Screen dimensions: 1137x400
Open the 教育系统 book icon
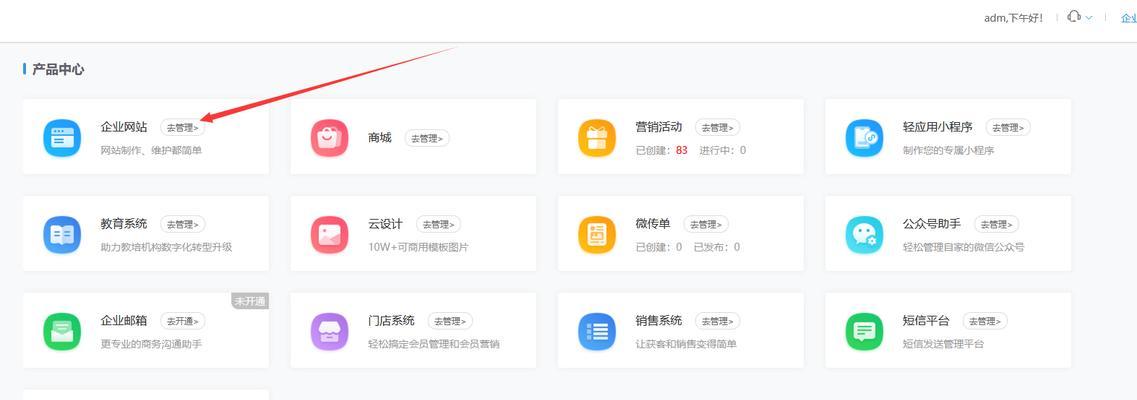pyautogui.click(x=62, y=235)
